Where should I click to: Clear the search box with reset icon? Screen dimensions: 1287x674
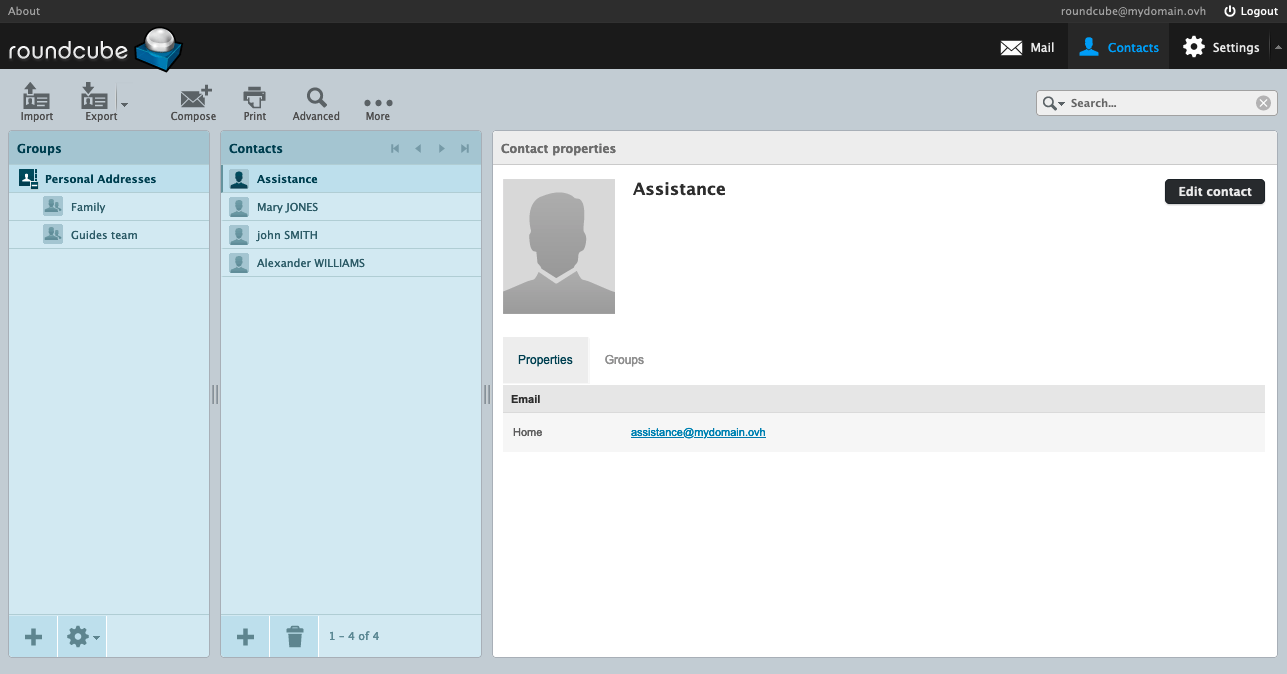click(x=1263, y=103)
